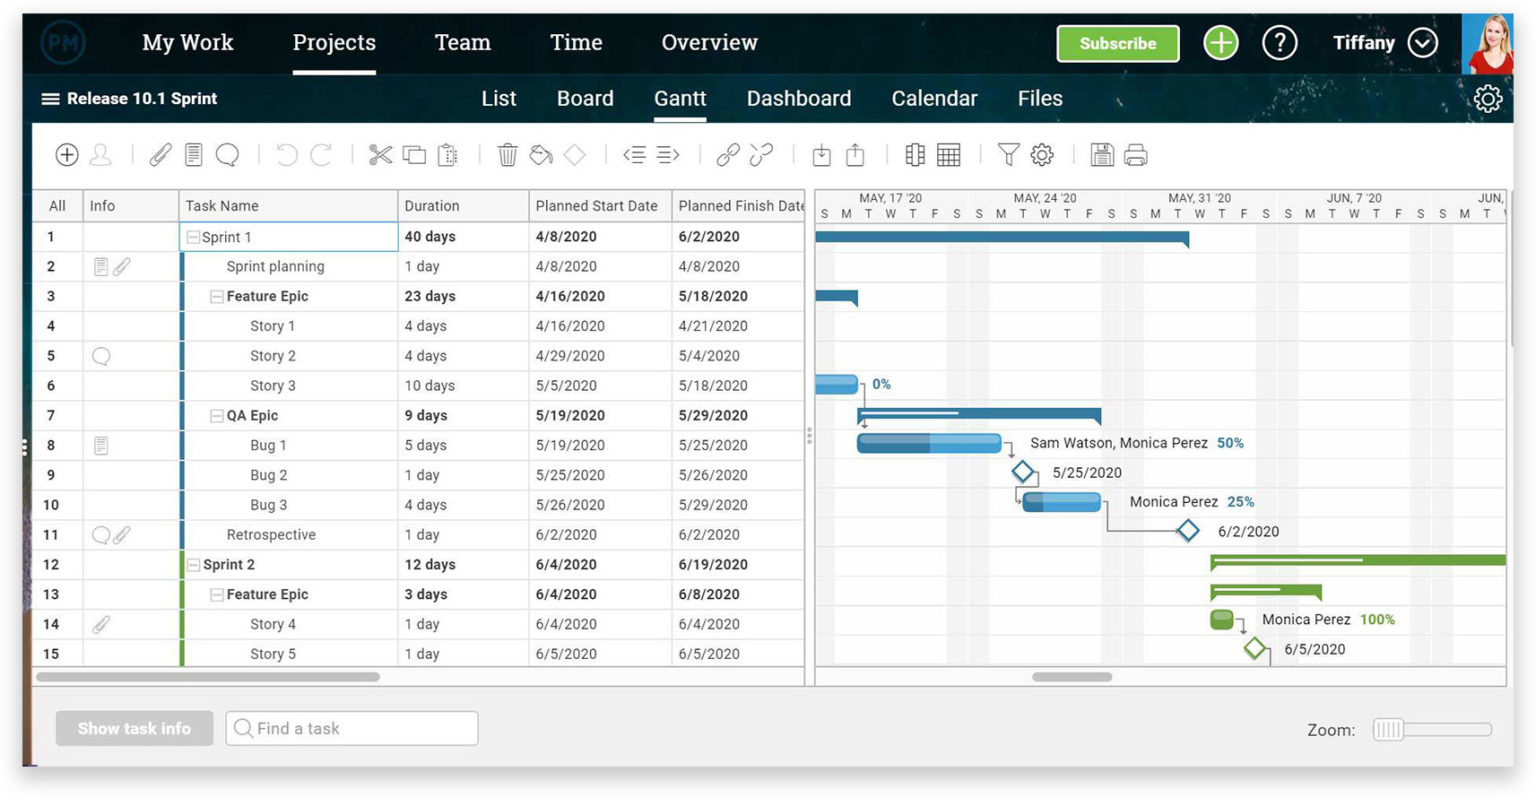Click the print icon in toolbar
This screenshot has height=798, width=1536.
(x=1136, y=155)
